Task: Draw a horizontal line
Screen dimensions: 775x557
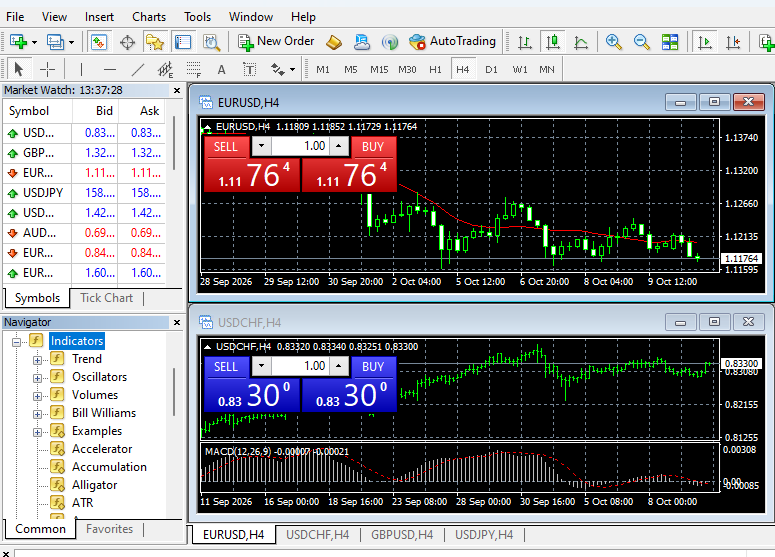Action: tap(110, 69)
